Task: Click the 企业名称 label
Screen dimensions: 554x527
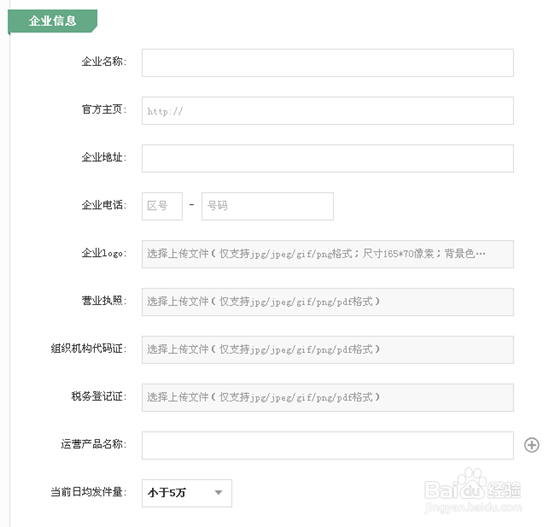Action: [x=104, y=62]
